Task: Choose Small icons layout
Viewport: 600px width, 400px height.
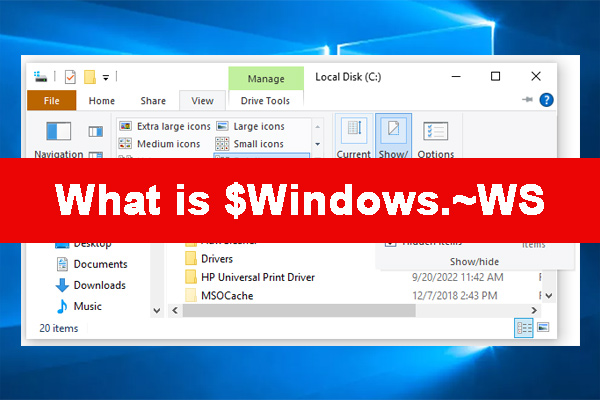Action: 250,144
